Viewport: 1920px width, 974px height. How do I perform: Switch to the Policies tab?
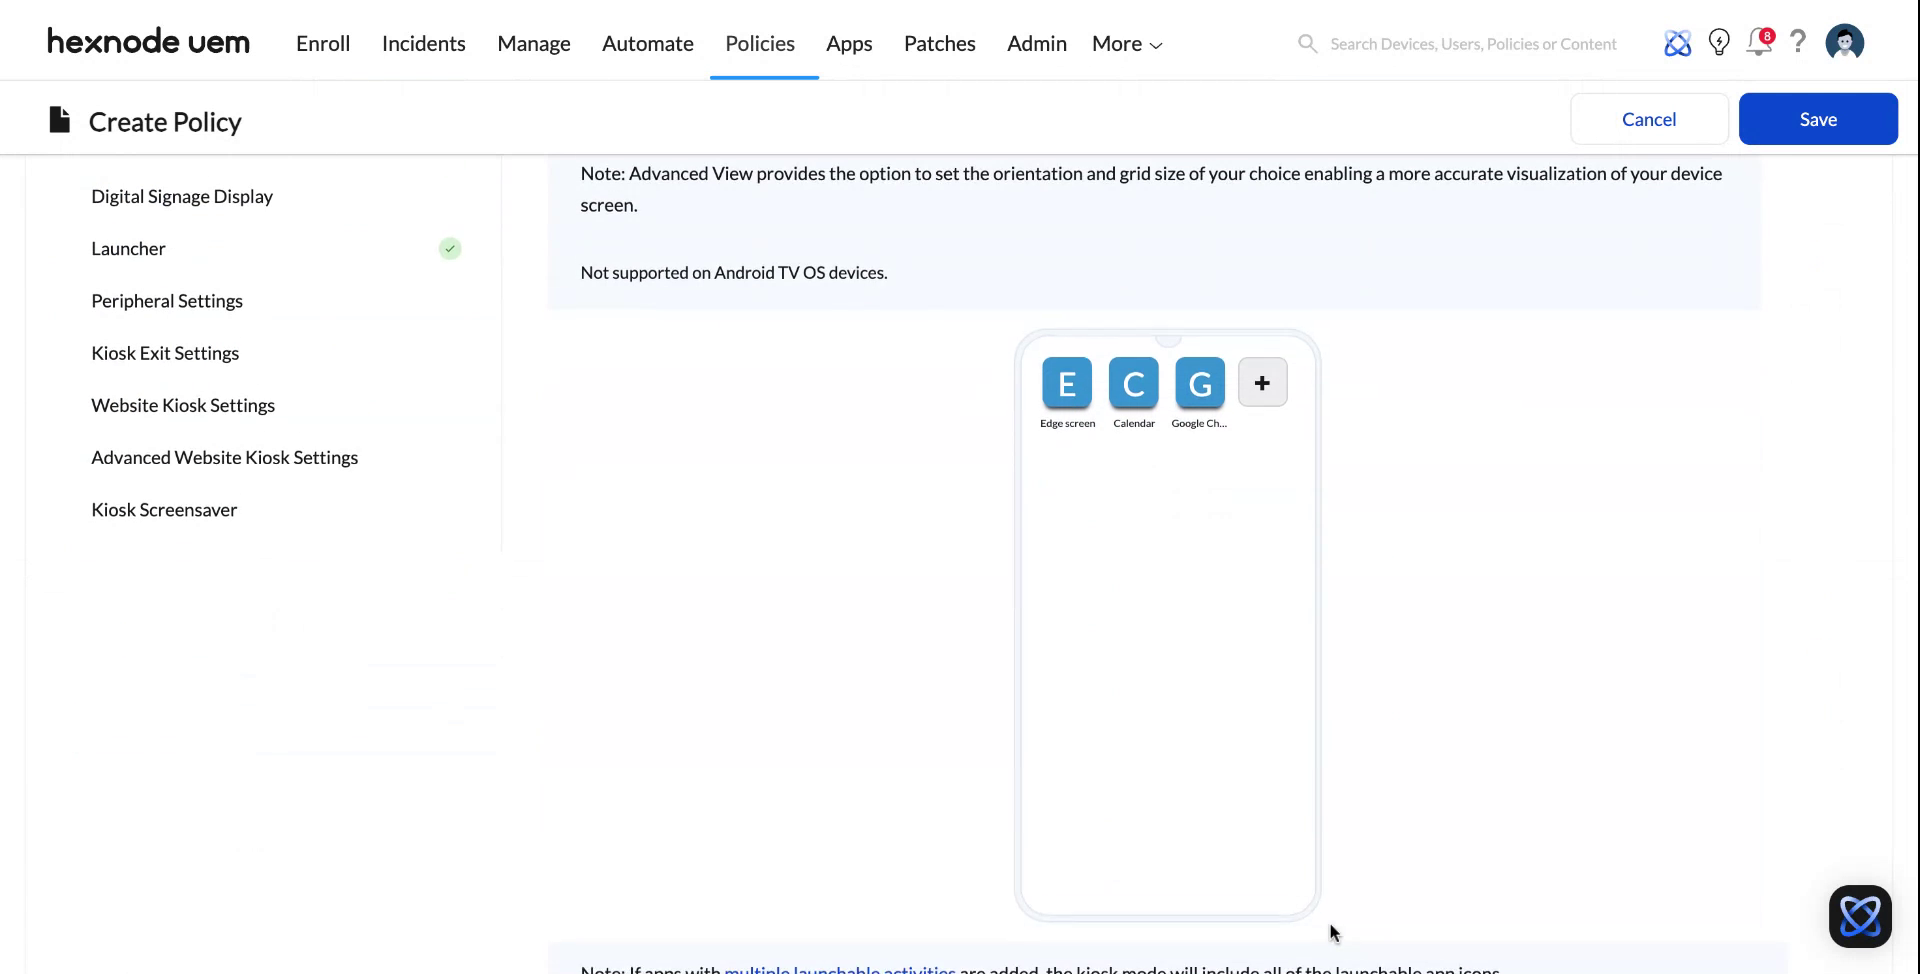pos(759,43)
